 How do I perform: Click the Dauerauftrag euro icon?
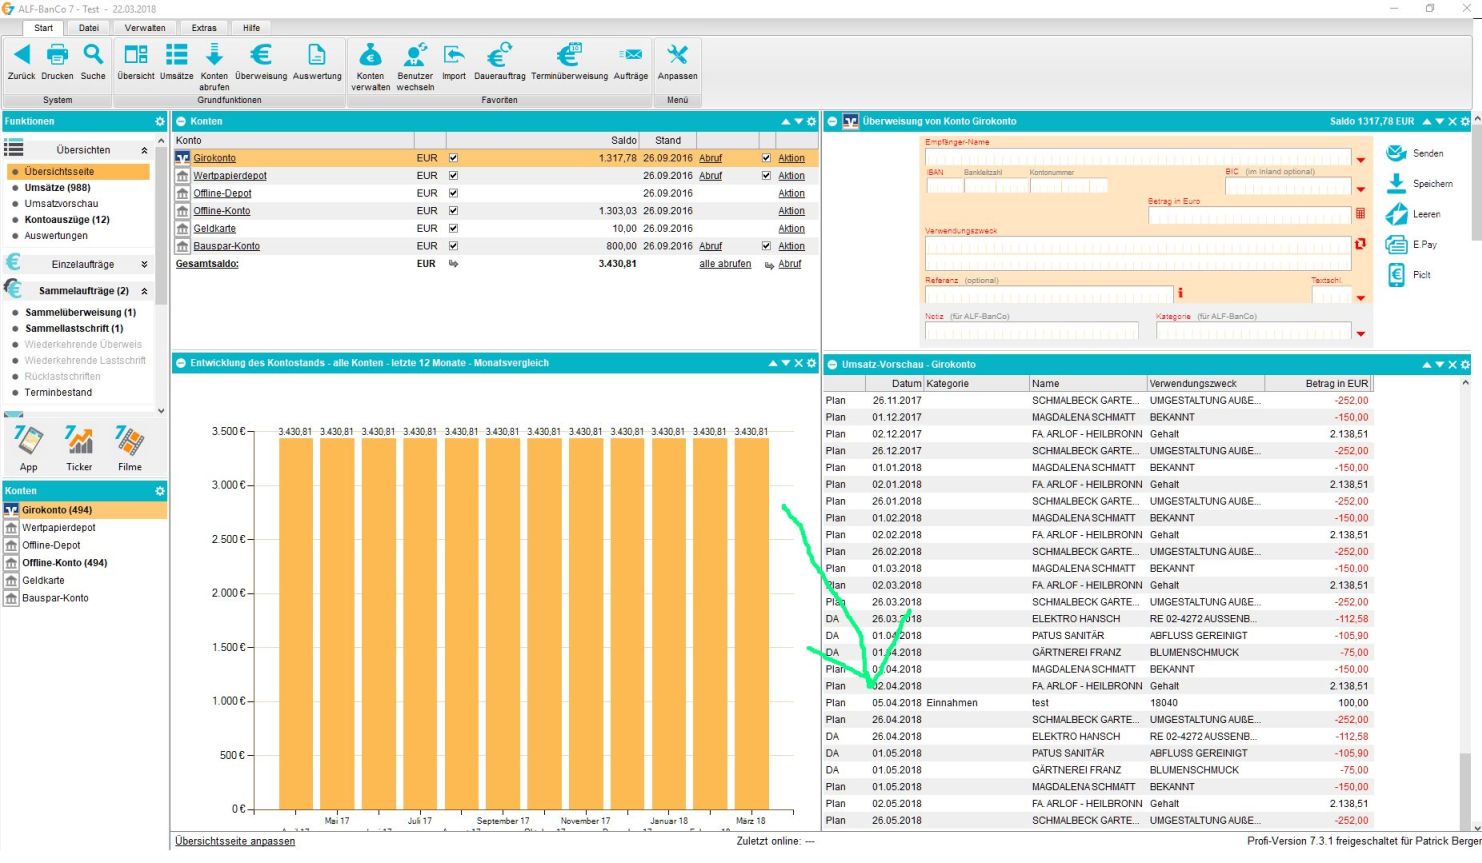[x=499, y=55]
